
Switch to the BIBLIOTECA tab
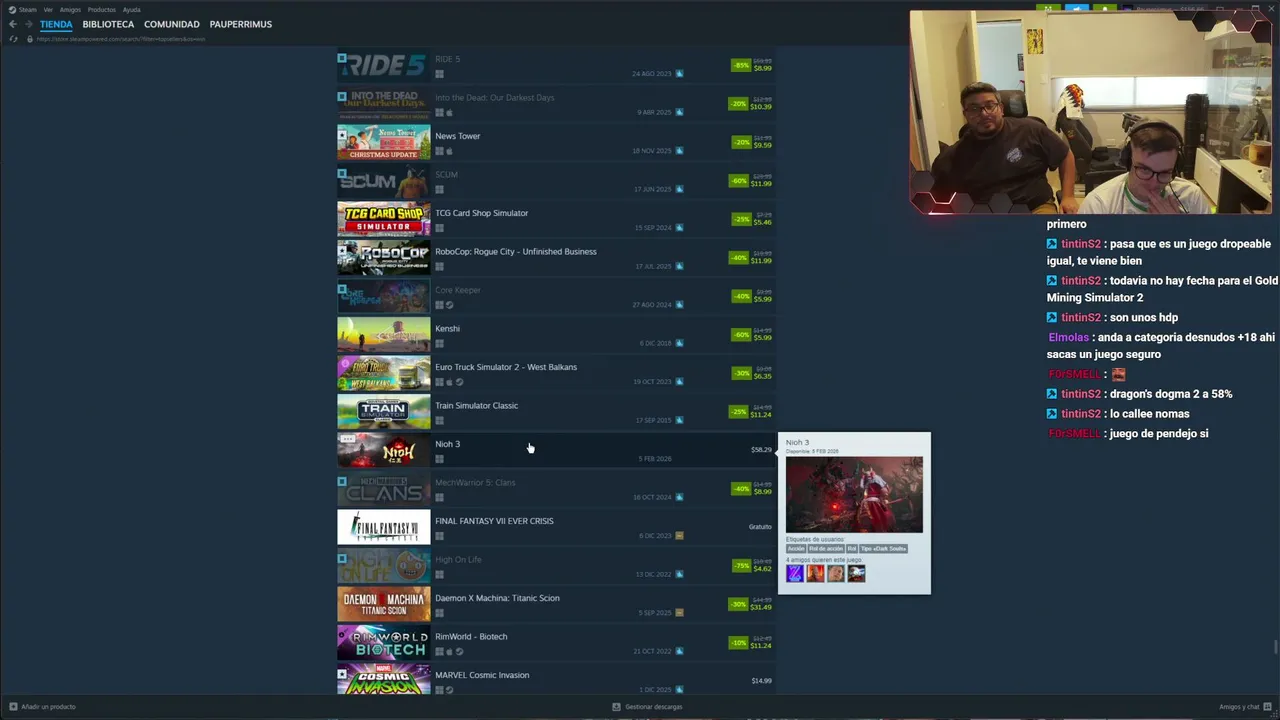pos(108,24)
